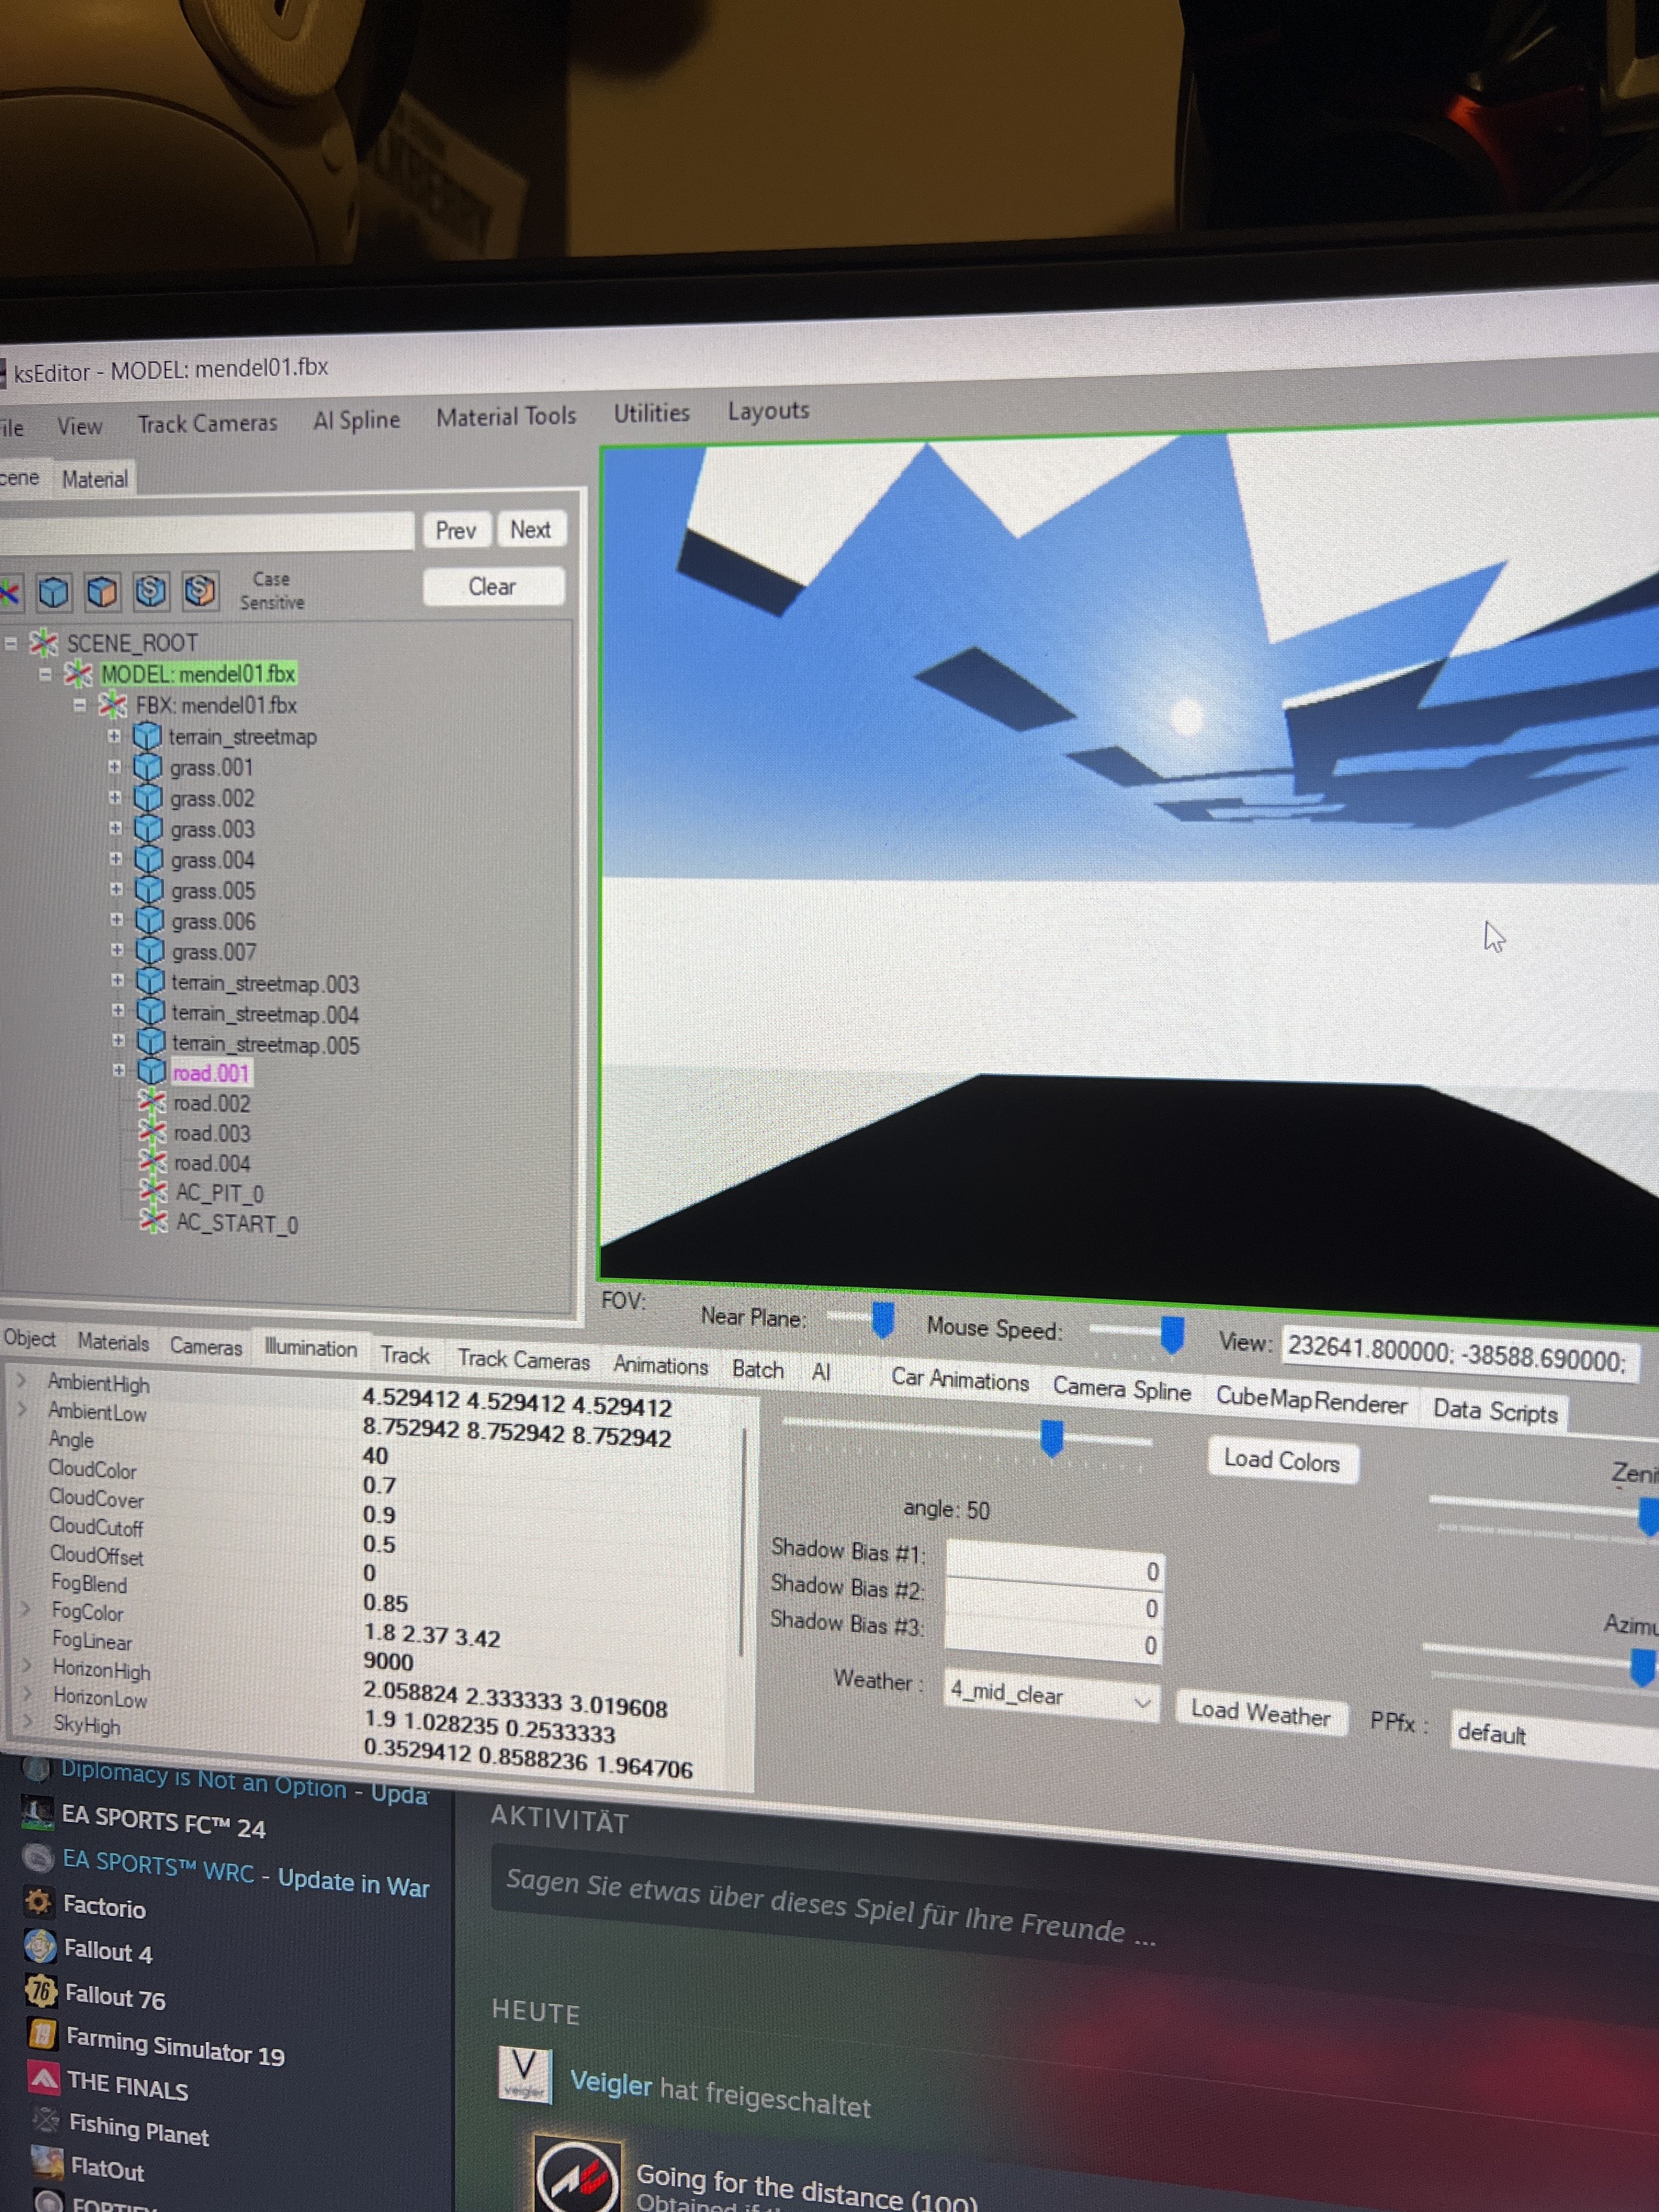The height and width of the screenshot is (2212, 1659).
Task: Click the Prev search button
Action: point(456,531)
